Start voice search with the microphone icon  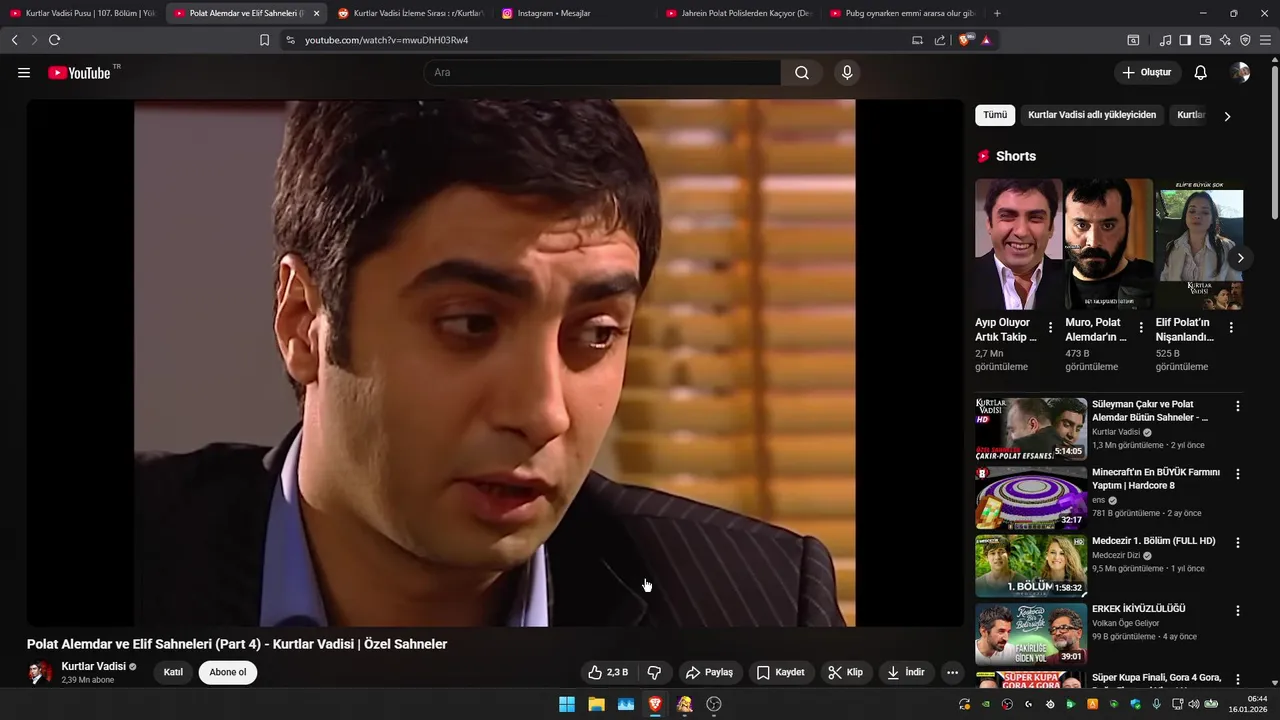click(847, 73)
